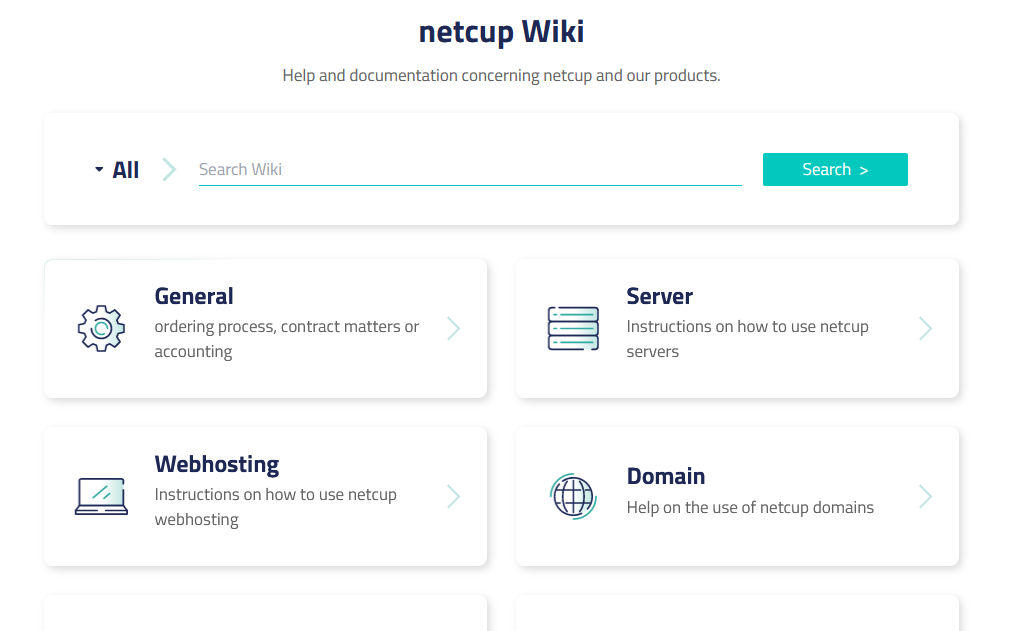Select the Domain help card
Screen dimensions: 1012x631
pyautogui.click(x=737, y=496)
